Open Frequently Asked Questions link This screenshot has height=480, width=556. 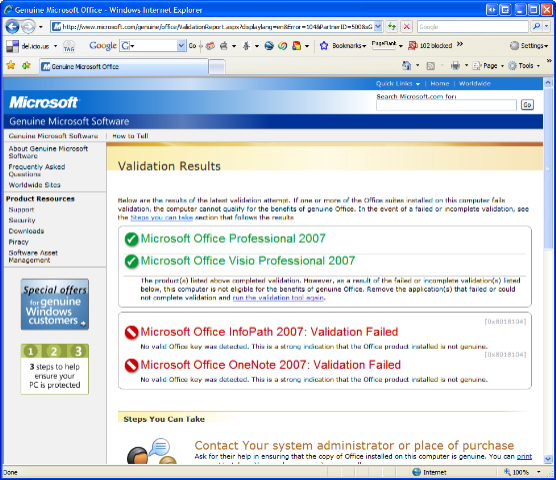pos(37,170)
